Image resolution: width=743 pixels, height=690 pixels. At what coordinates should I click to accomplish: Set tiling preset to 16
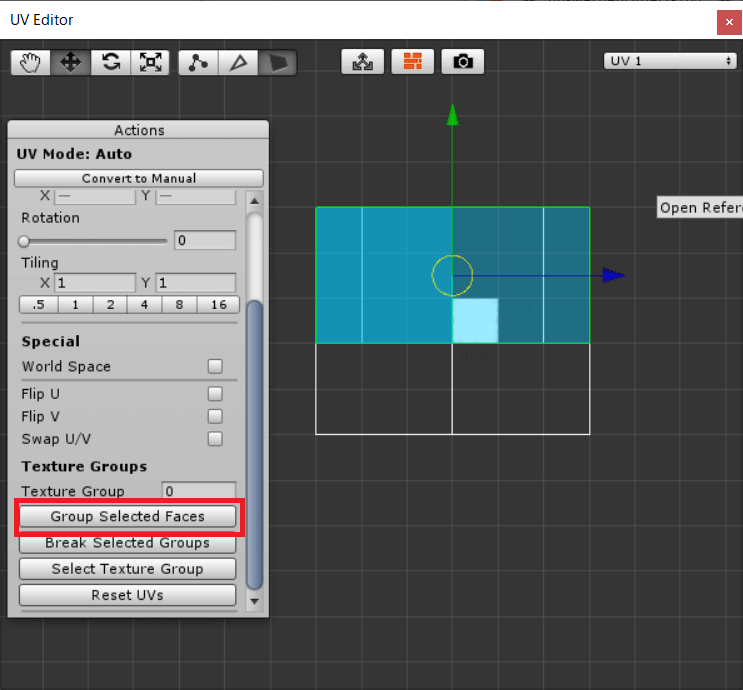click(x=218, y=305)
